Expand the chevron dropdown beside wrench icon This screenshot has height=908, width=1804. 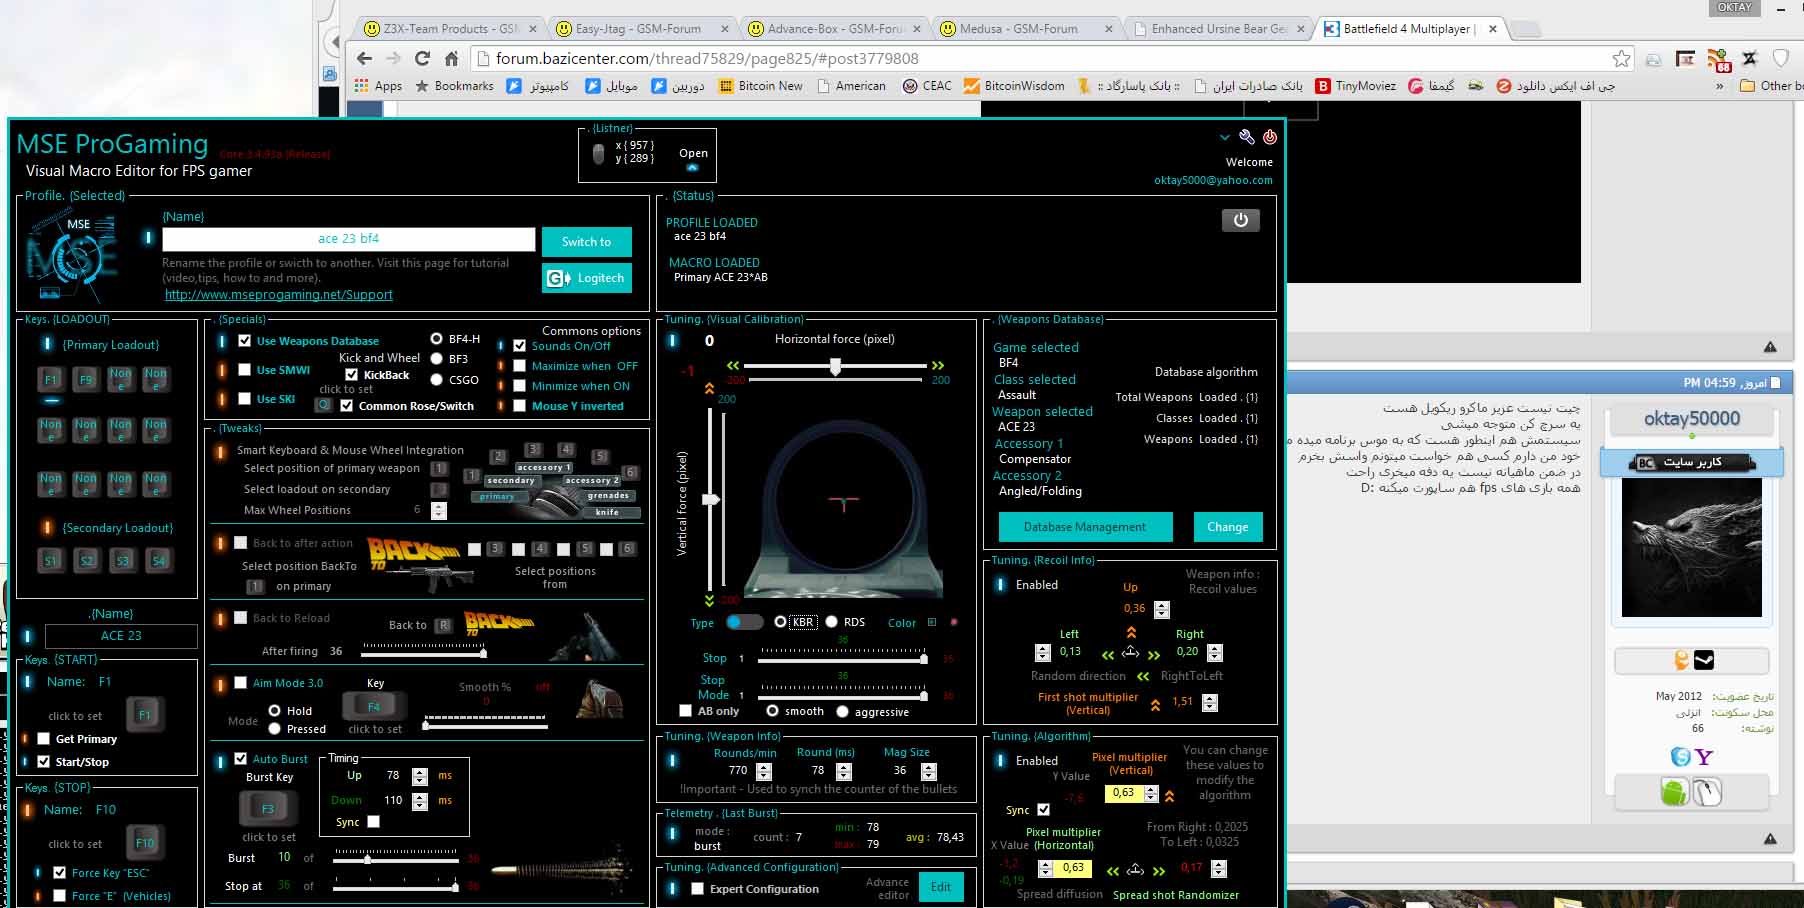point(1224,137)
